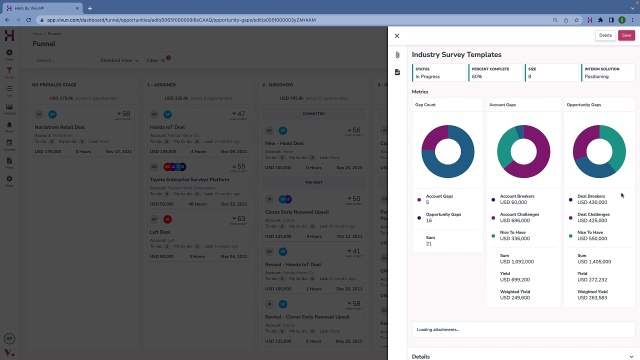Open the Alerts bell icon in sidebar
Screen dimensions: 640x360
tap(9, 126)
